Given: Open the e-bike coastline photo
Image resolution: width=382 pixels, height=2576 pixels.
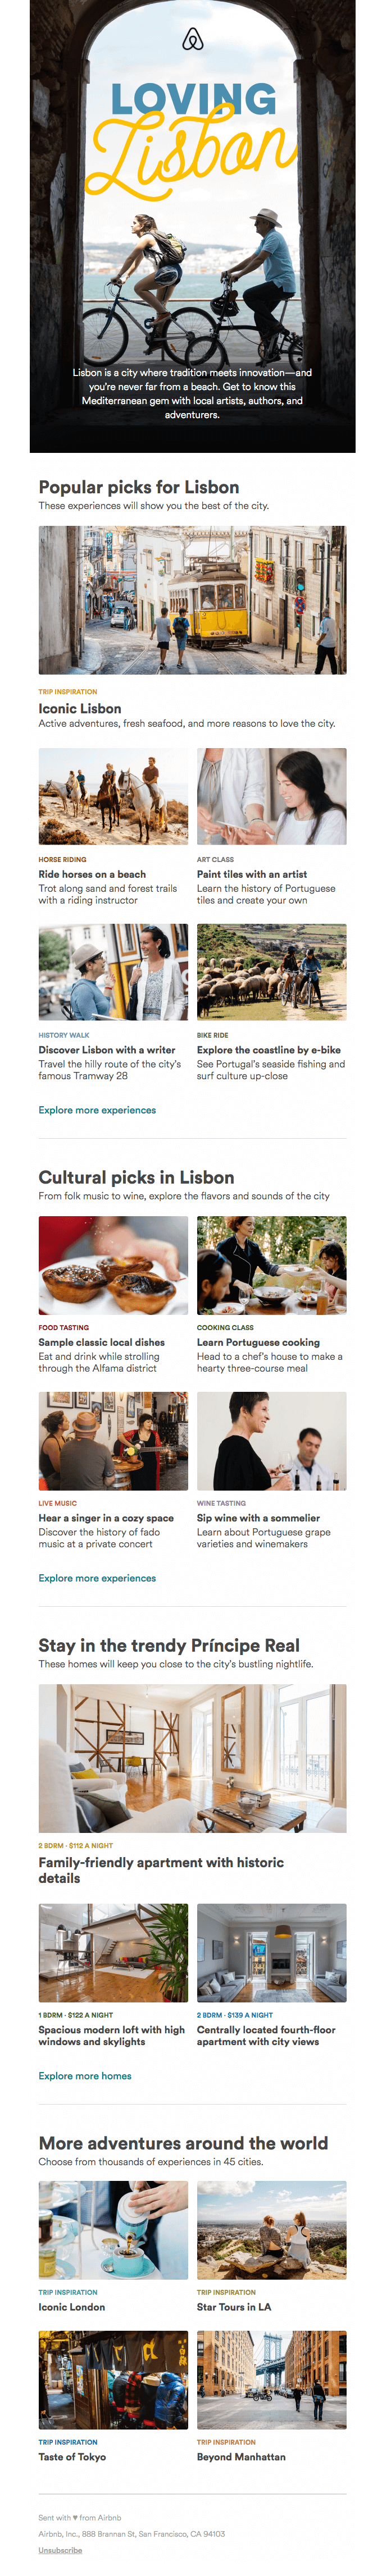Looking at the screenshot, I should 272,972.
